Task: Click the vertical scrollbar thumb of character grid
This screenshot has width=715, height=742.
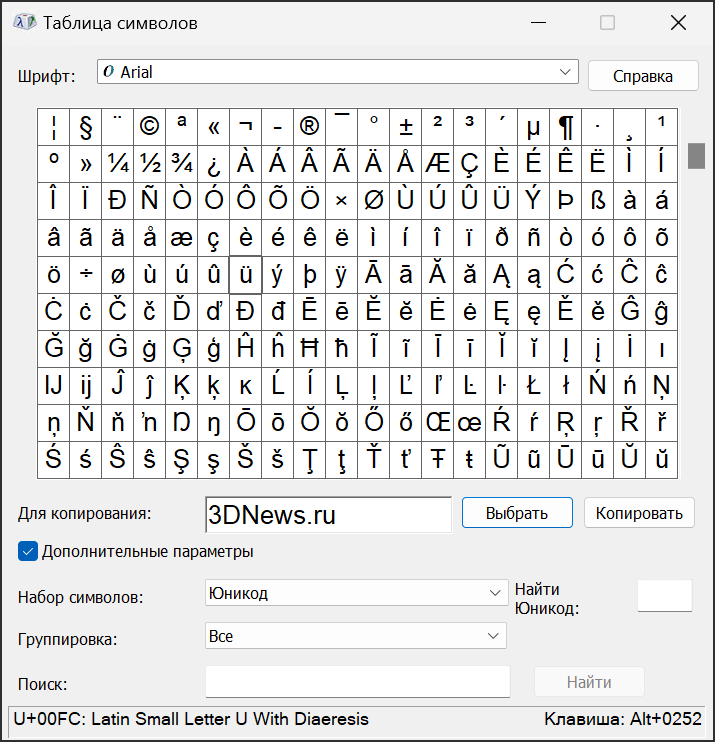Action: tap(696, 156)
